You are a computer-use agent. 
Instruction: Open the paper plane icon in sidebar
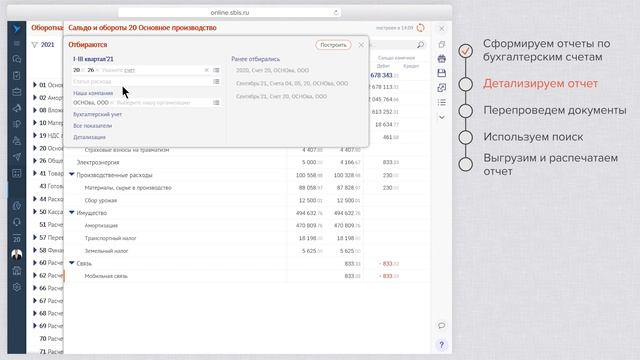click(x=17, y=157)
